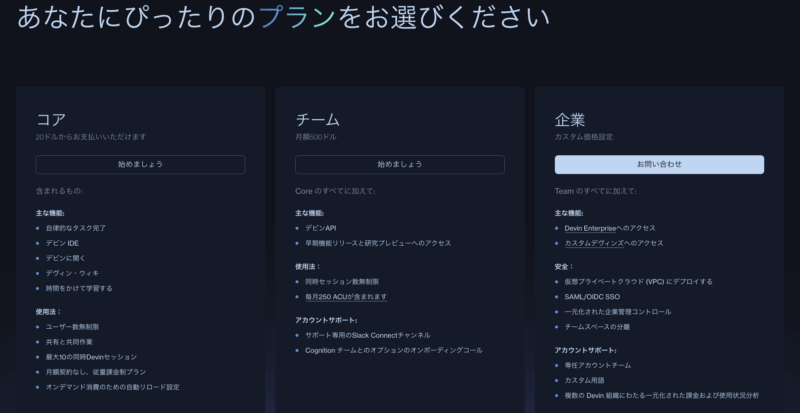The height and width of the screenshot is (413, 800).
Task: Click the デビンに聞く feature
Action: tap(66, 258)
